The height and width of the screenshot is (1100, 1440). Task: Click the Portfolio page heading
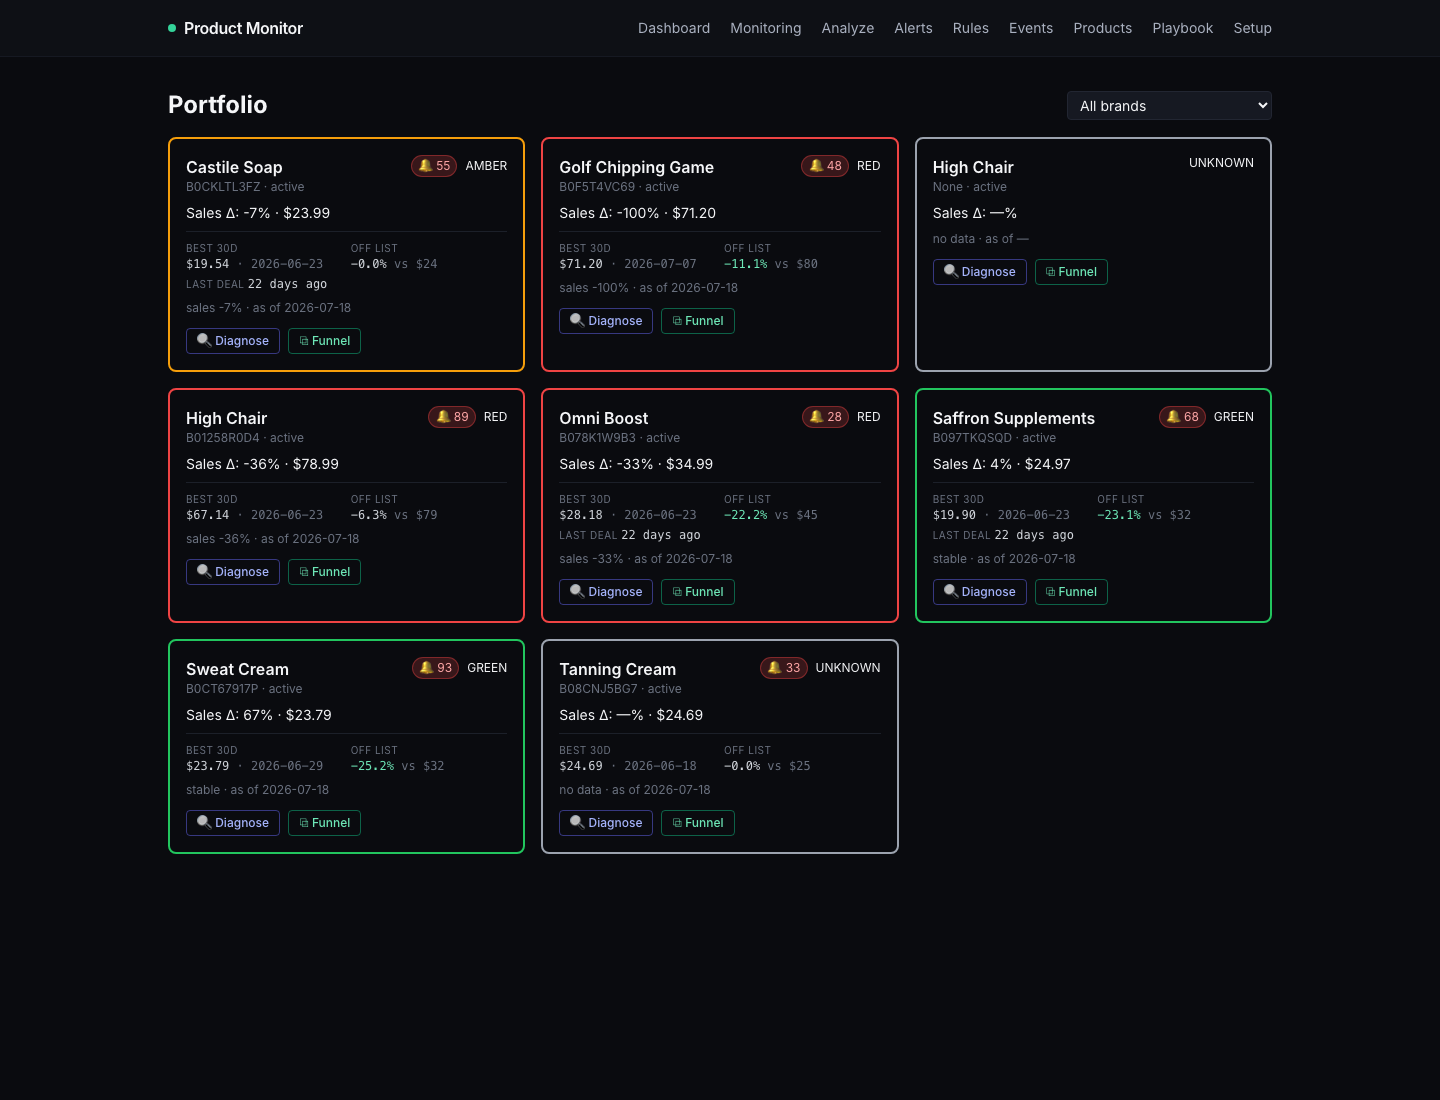click(x=218, y=105)
